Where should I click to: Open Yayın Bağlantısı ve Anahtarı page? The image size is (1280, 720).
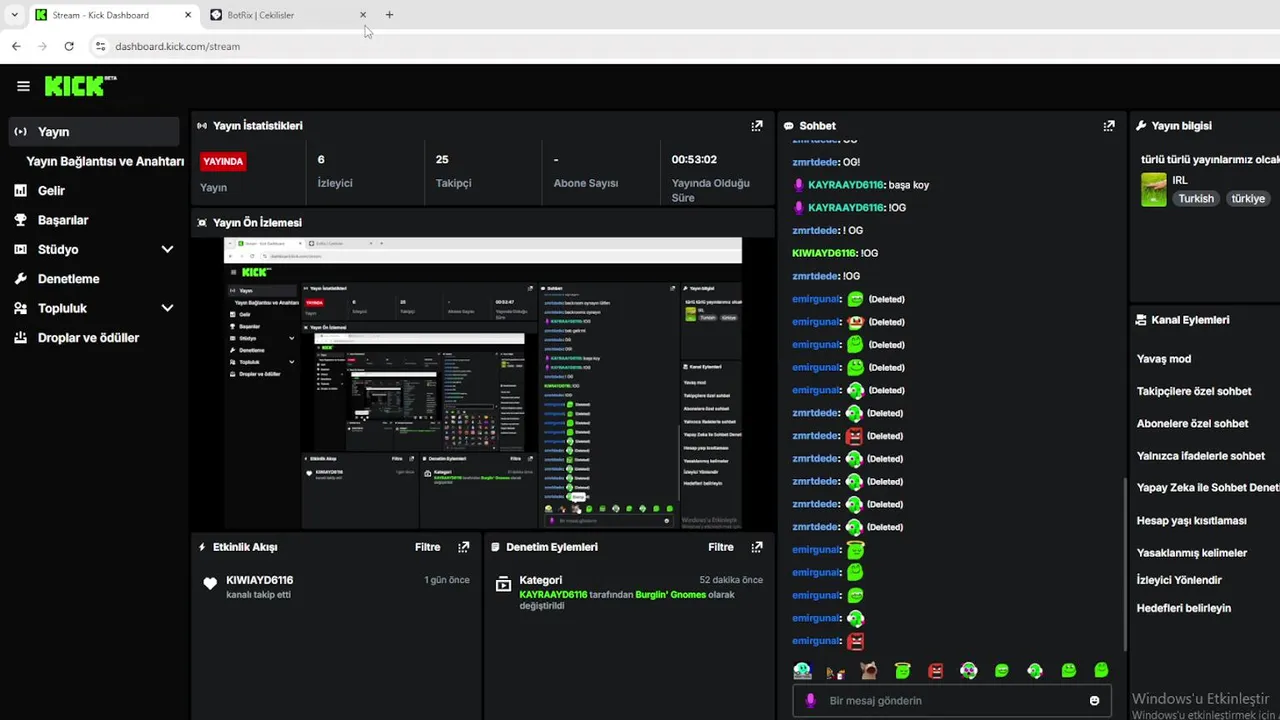coord(105,161)
